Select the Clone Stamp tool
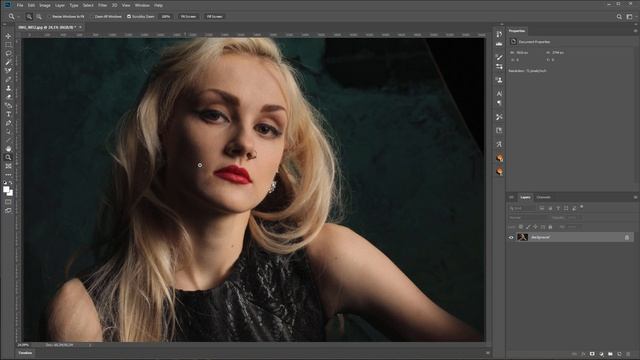The image size is (640, 360). coord(8,88)
